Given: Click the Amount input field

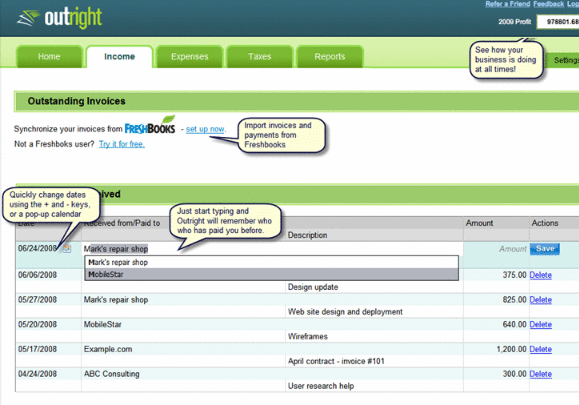Looking at the screenshot, I should coord(496,249).
